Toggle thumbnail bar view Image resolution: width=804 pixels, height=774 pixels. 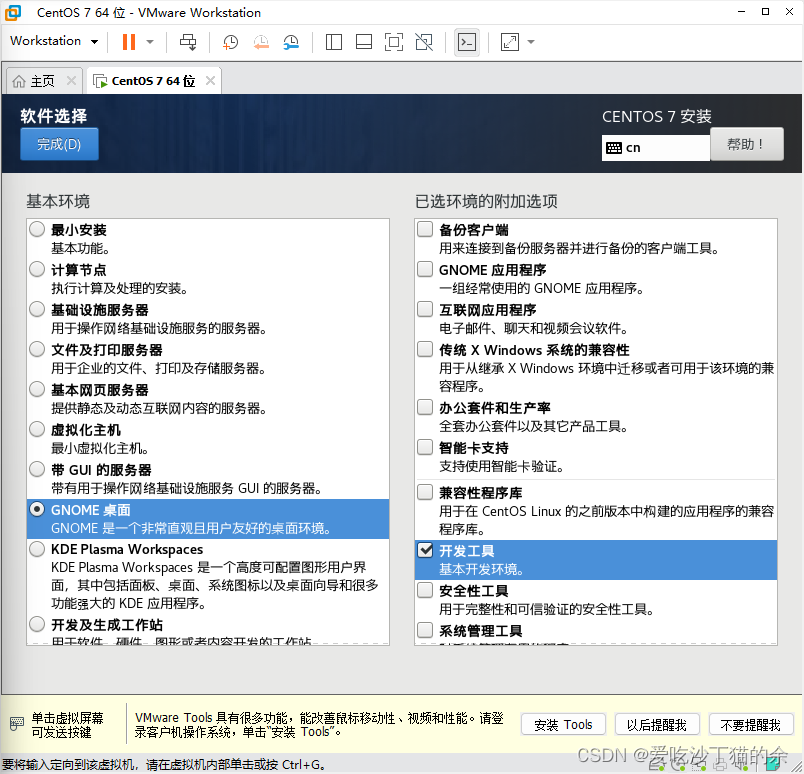click(x=364, y=42)
